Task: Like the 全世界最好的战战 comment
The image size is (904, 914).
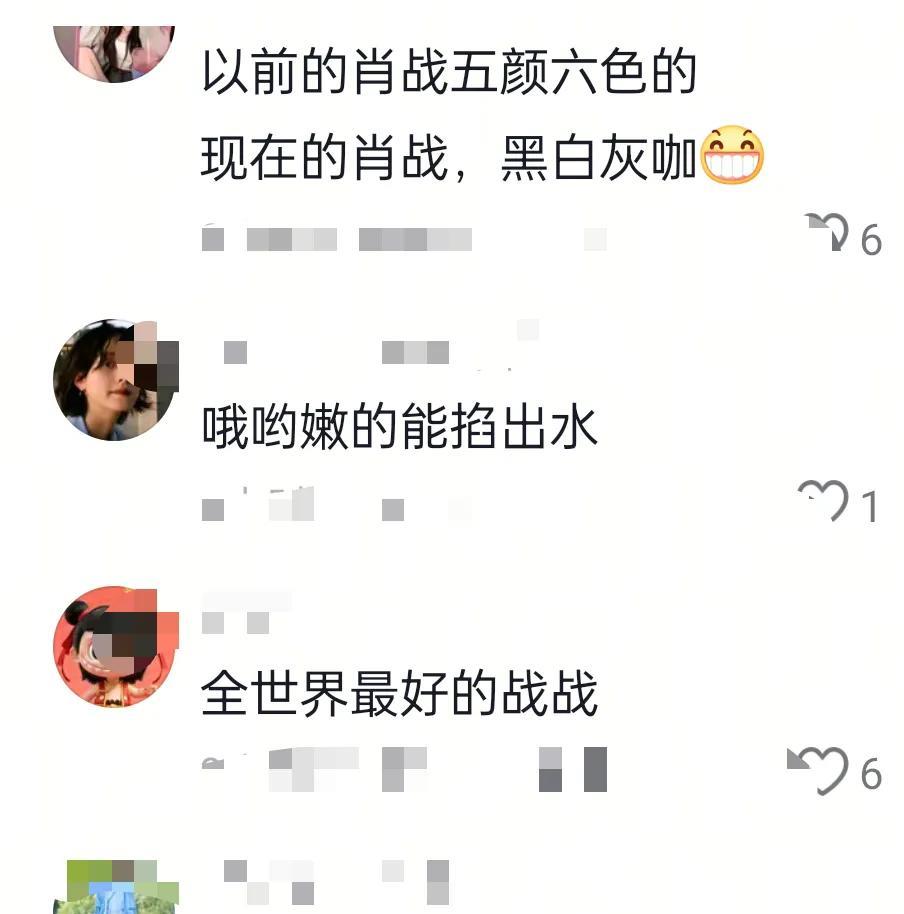Action: coord(818,770)
